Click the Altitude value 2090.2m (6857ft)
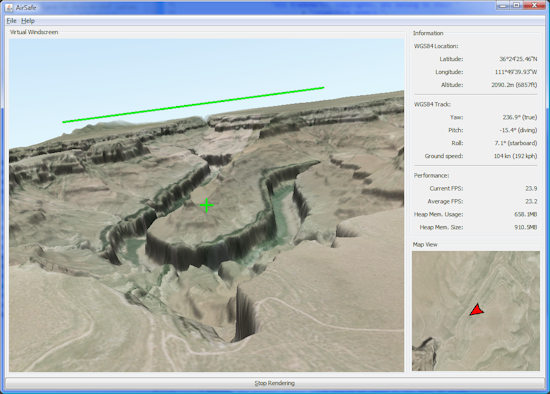Screen dimensions: 550x394 [514, 85]
